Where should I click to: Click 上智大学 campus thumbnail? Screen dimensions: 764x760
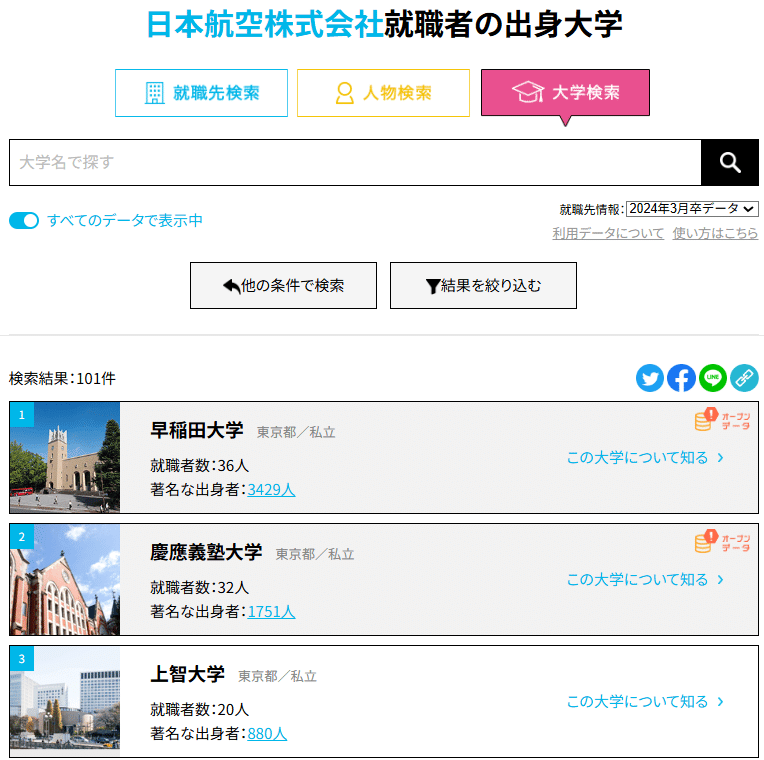pyautogui.click(x=65, y=701)
